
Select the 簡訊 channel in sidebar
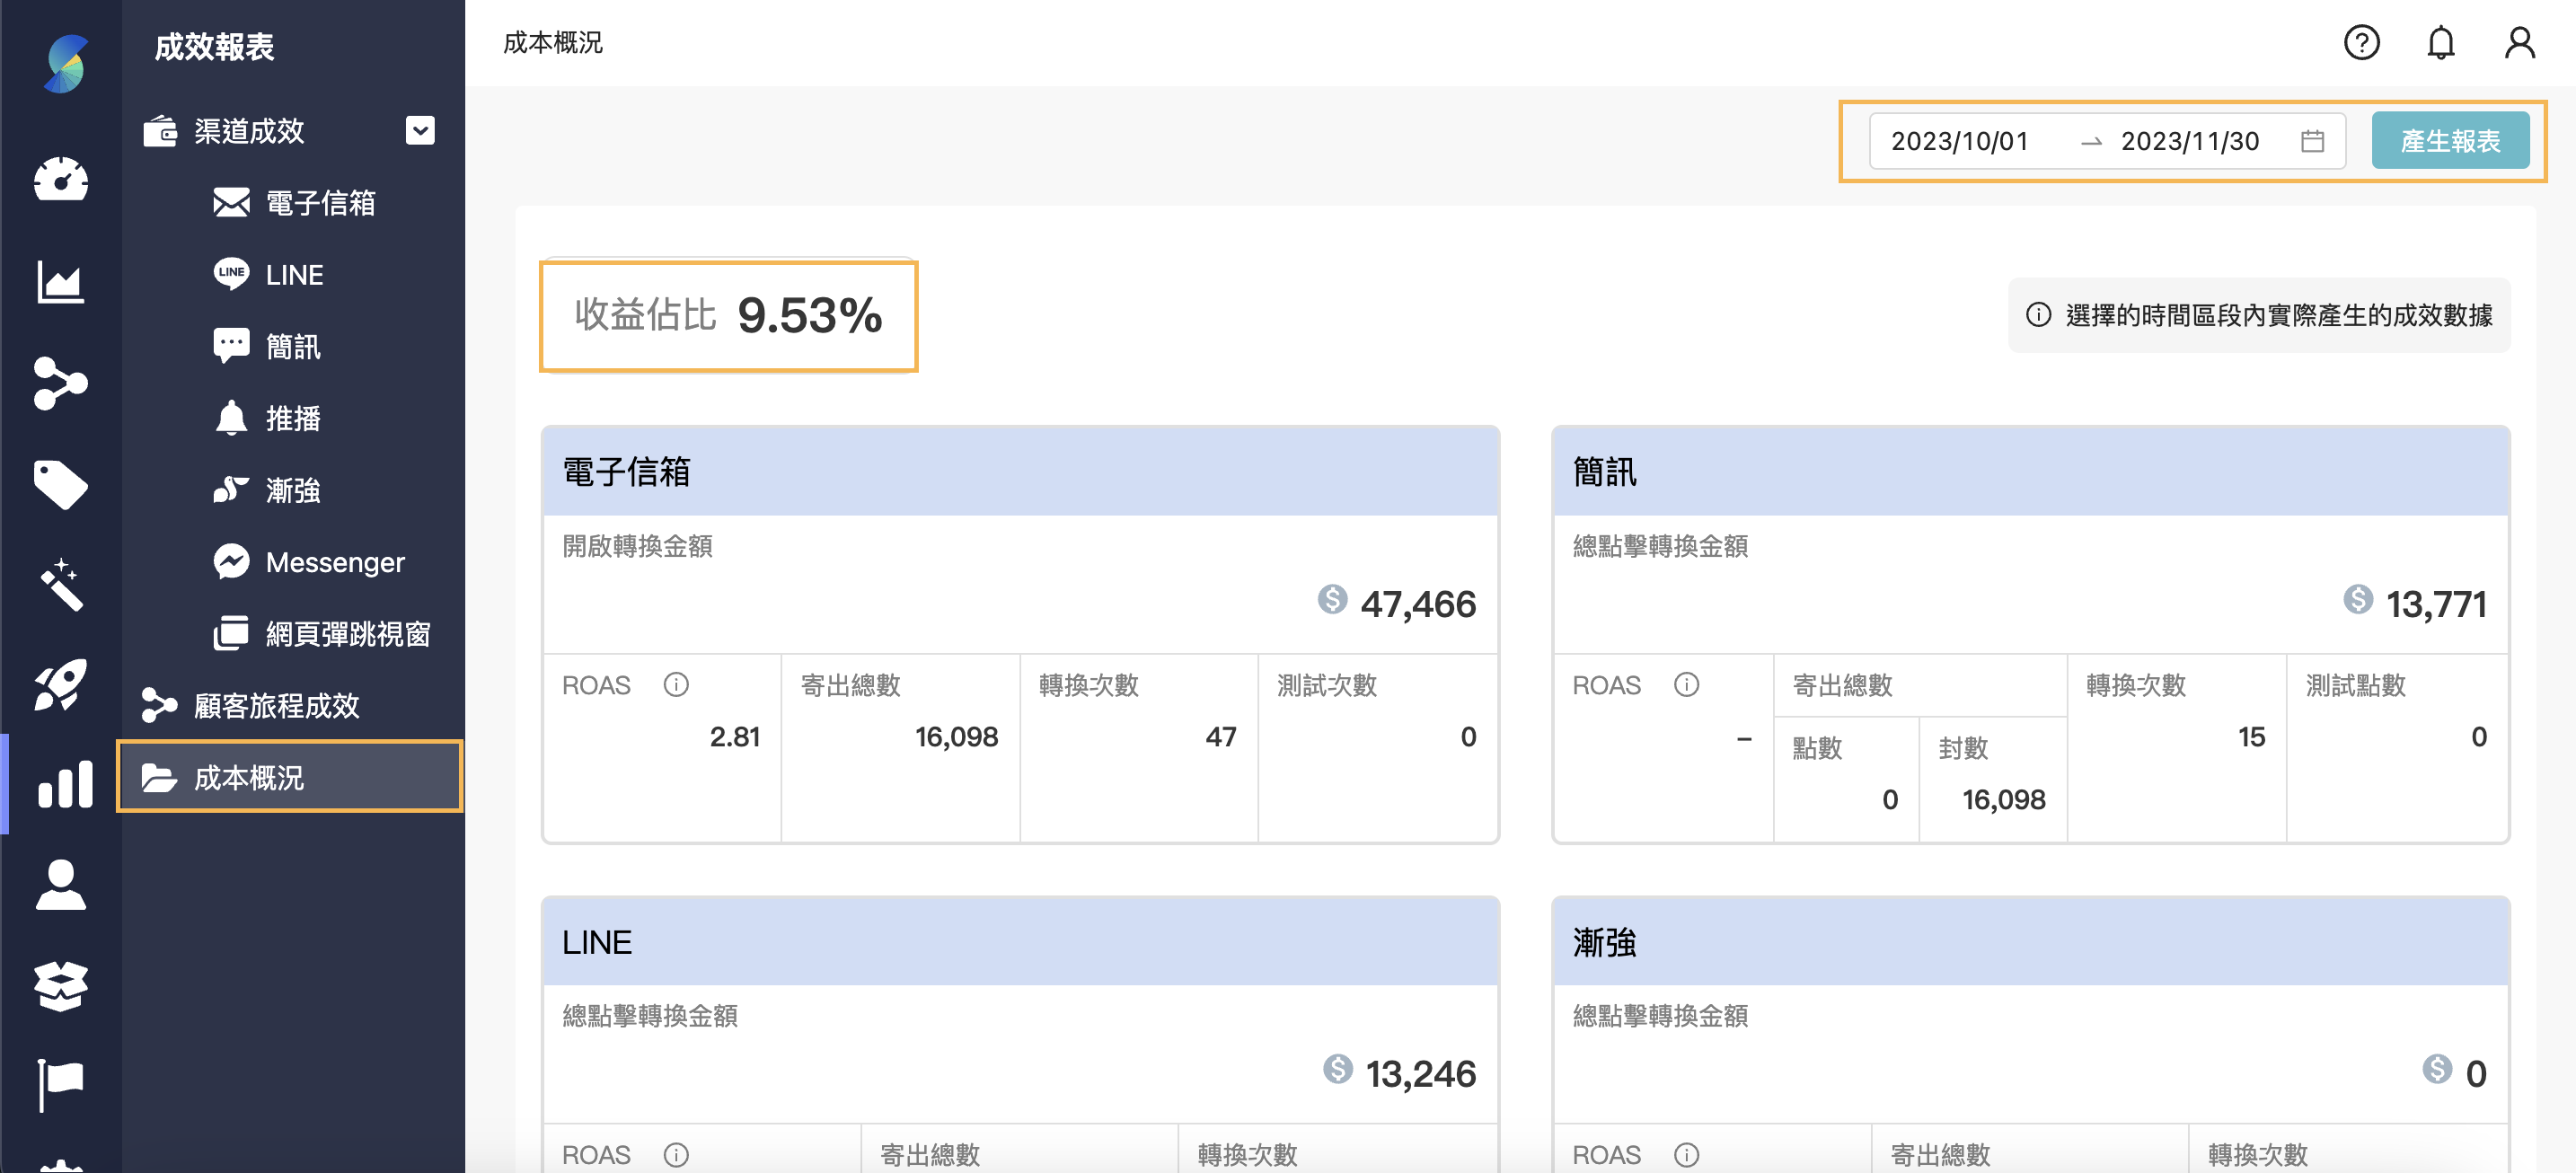point(293,346)
